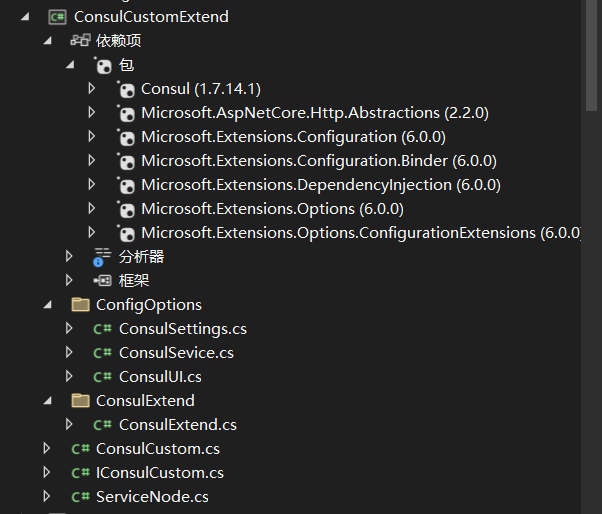Select 'Microsoft.AspNetCore.Http.Abstractions (2.2.0)' text
Viewport: 602px width, 514px height.
[x=315, y=113]
